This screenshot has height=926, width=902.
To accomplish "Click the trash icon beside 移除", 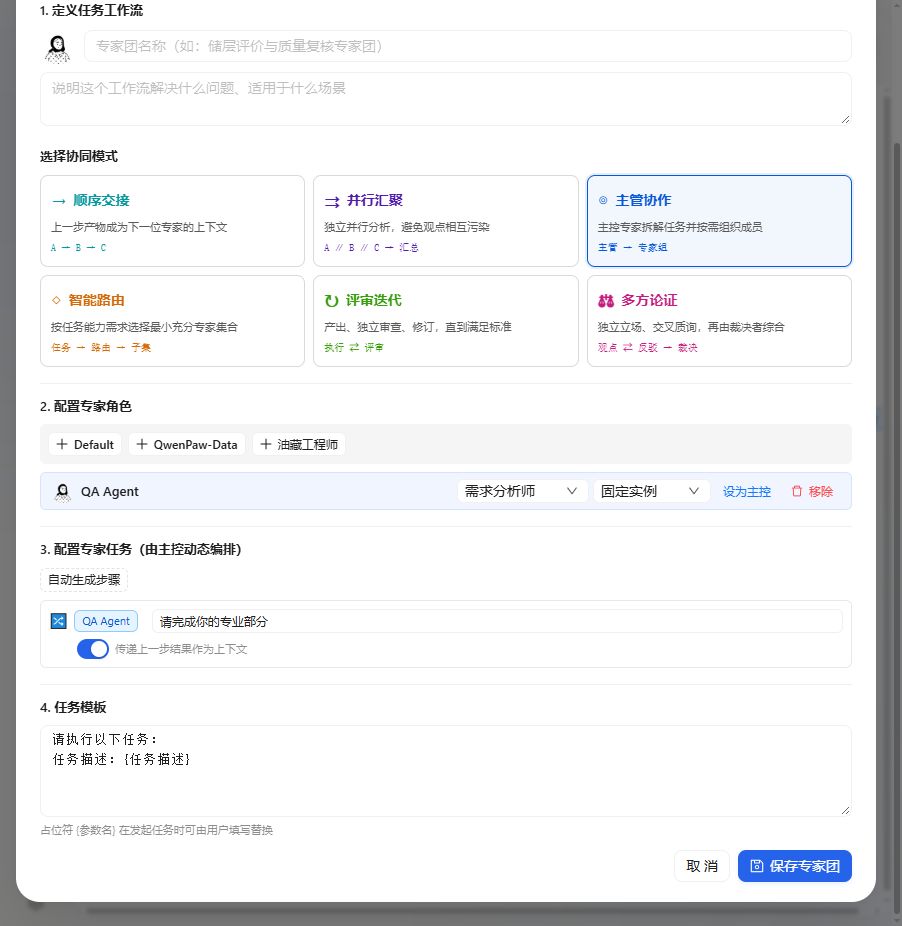I will tap(797, 491).
